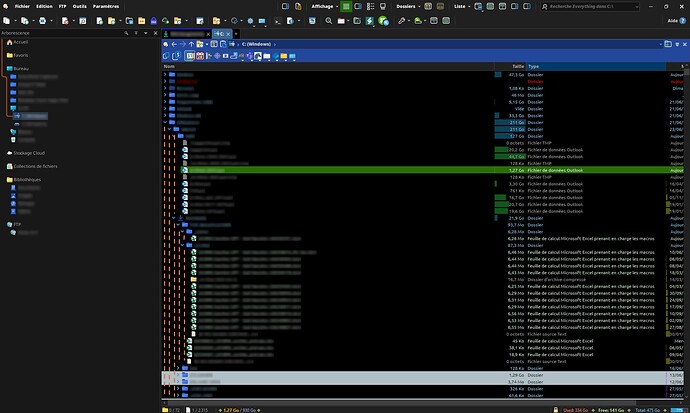Sort by the Taille column header

(510, 66)
